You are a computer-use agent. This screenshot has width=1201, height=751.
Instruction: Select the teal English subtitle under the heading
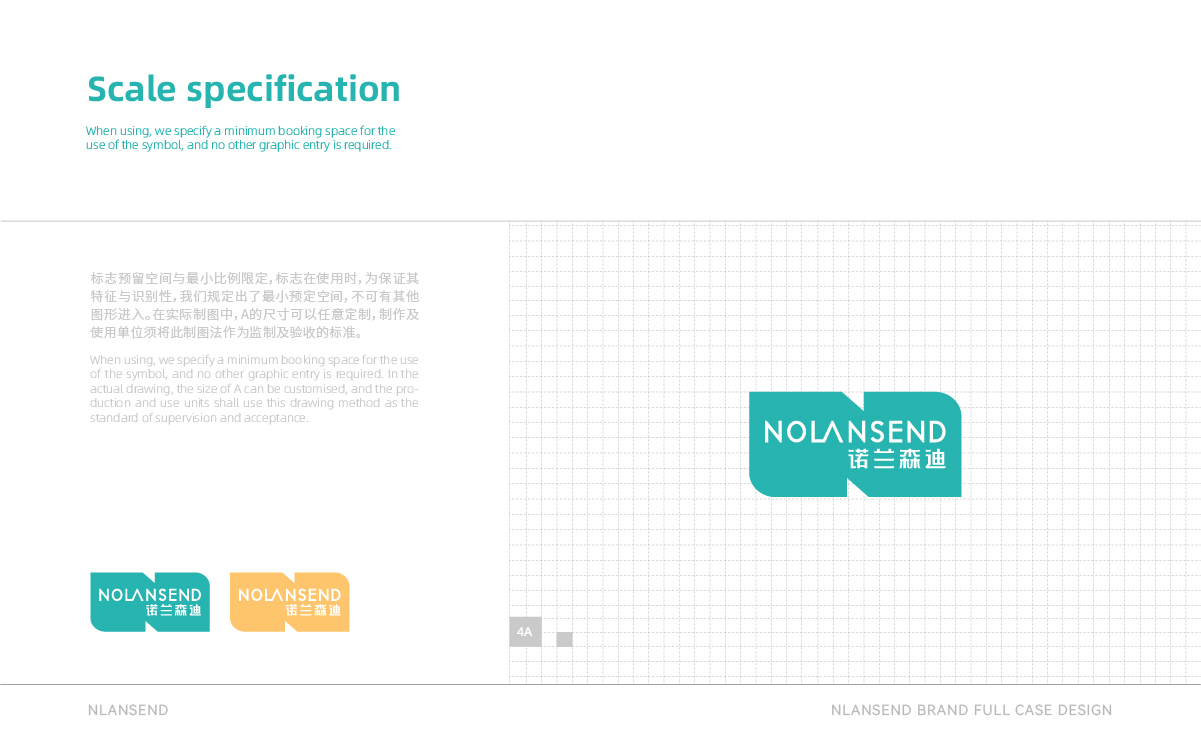241,138
